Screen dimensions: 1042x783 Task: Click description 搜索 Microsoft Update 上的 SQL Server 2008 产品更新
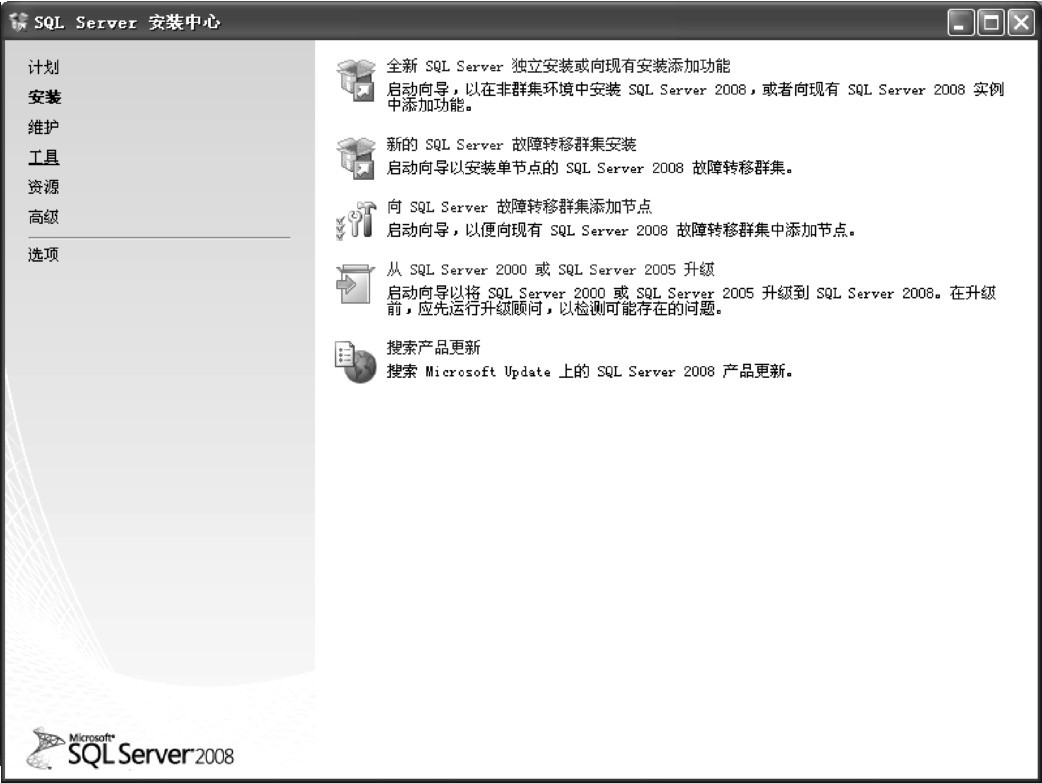[x=589, y=371]
